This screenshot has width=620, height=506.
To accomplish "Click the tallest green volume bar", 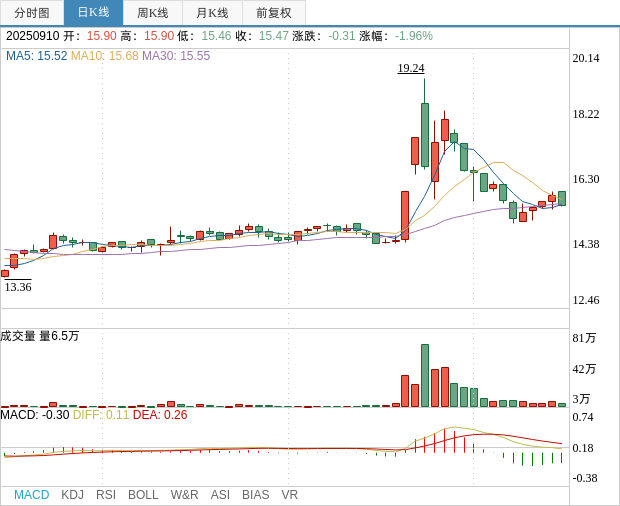I will (x=425, y=376).
